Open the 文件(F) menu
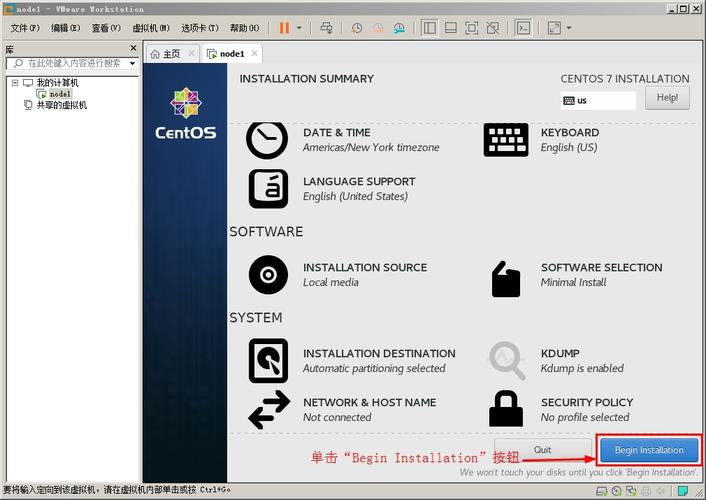Screen dimensions: 706x500 click(x=25, y=28)
